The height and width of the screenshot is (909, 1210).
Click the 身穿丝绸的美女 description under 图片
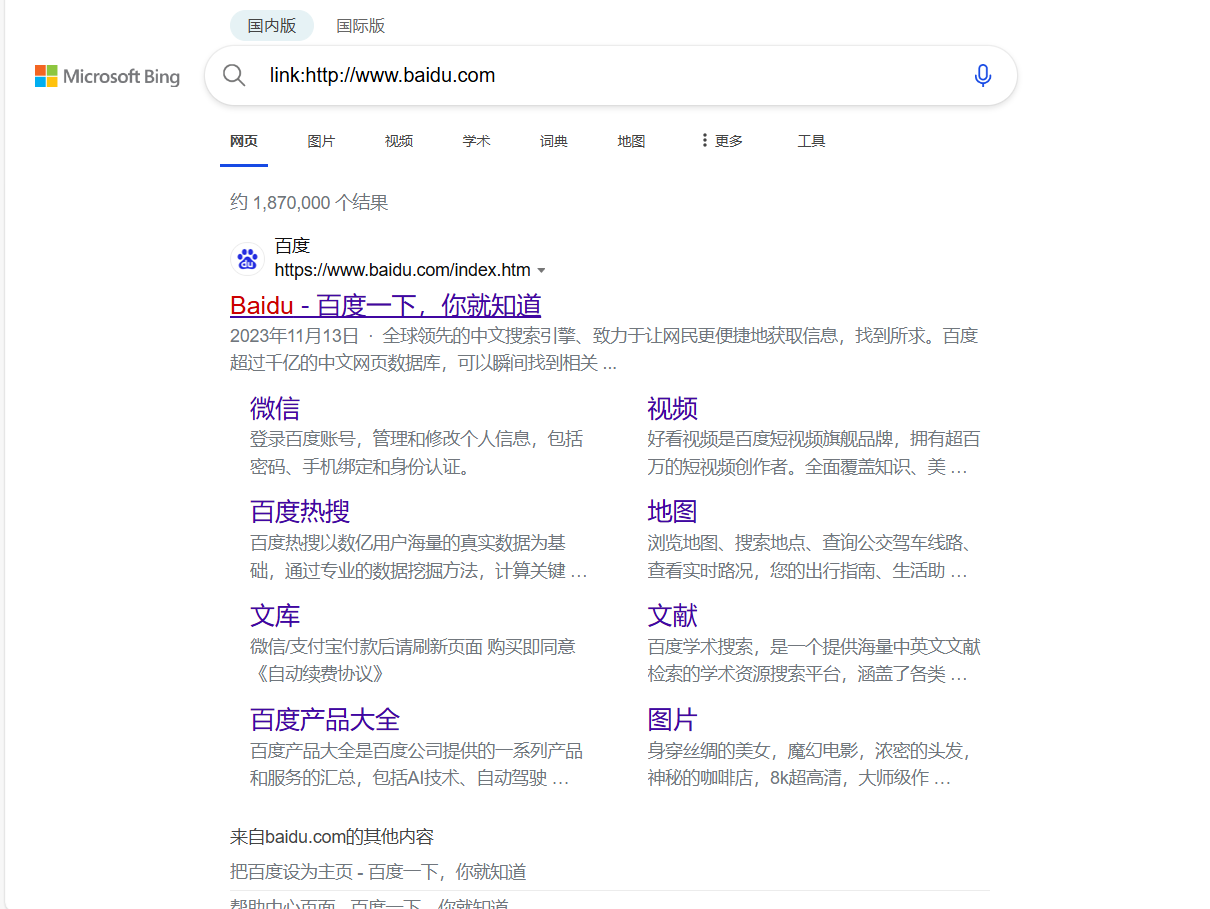coord(810,764)
